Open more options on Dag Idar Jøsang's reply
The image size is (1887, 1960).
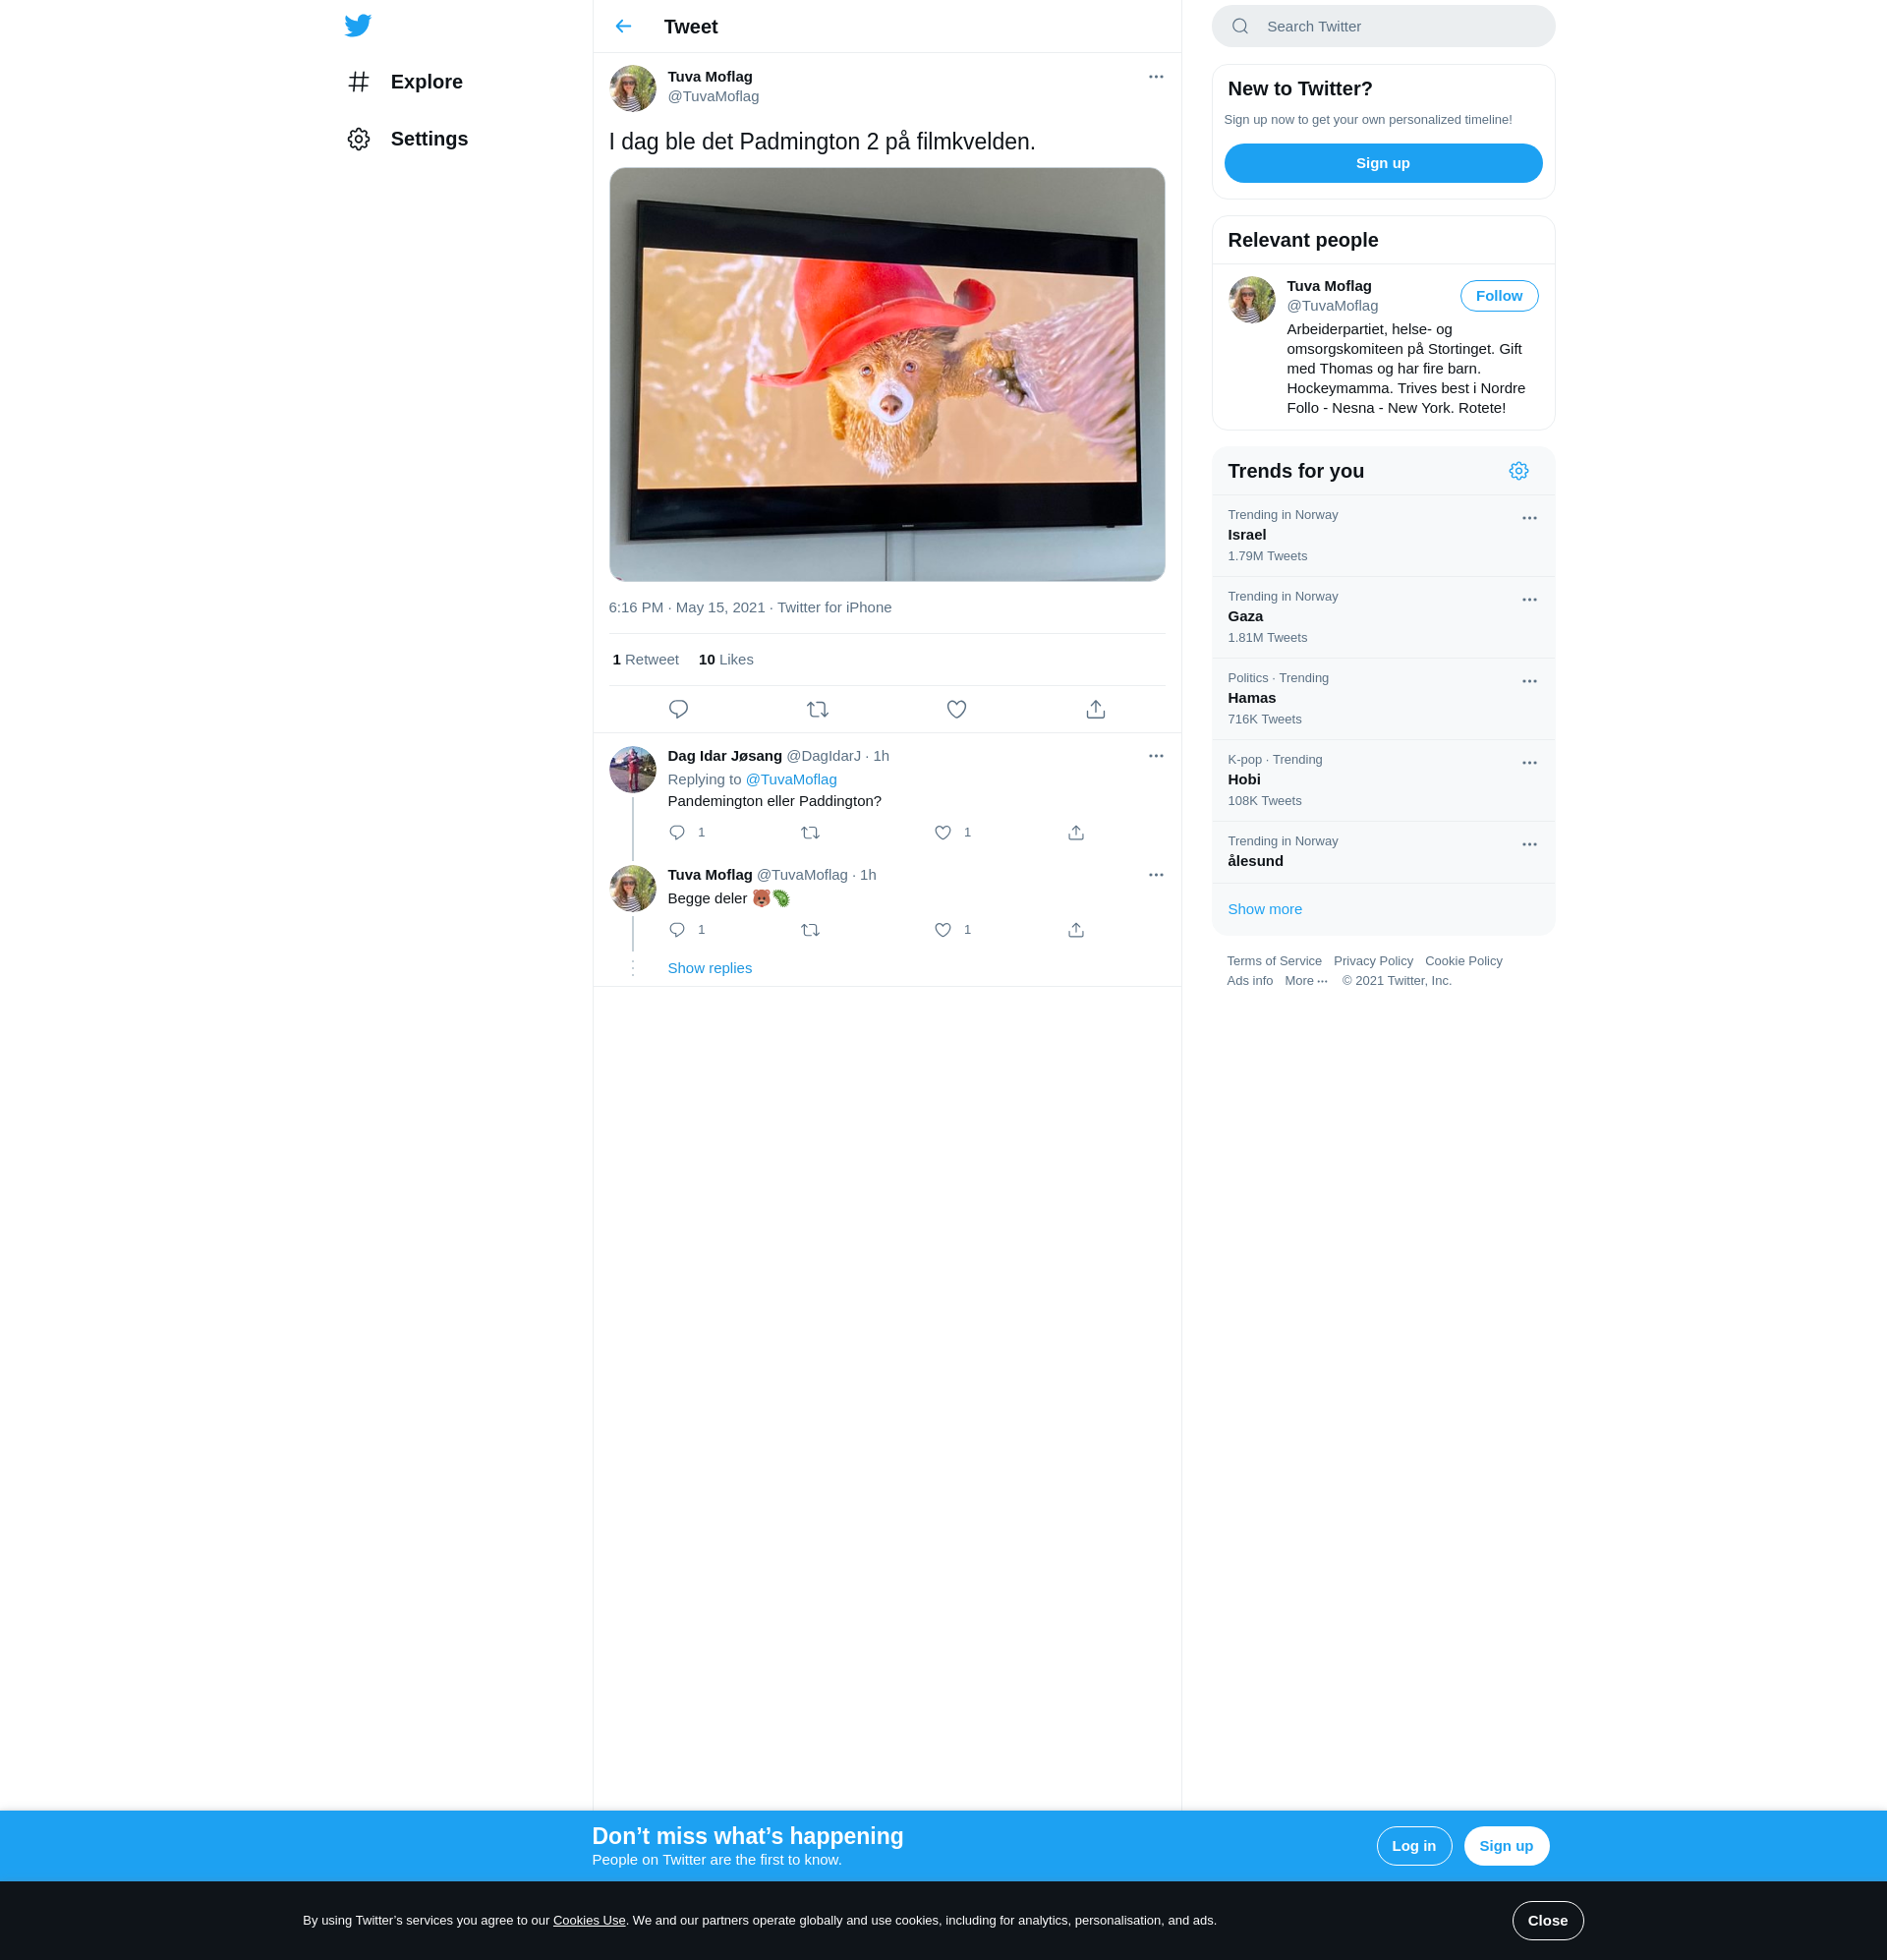(1156, 756)
